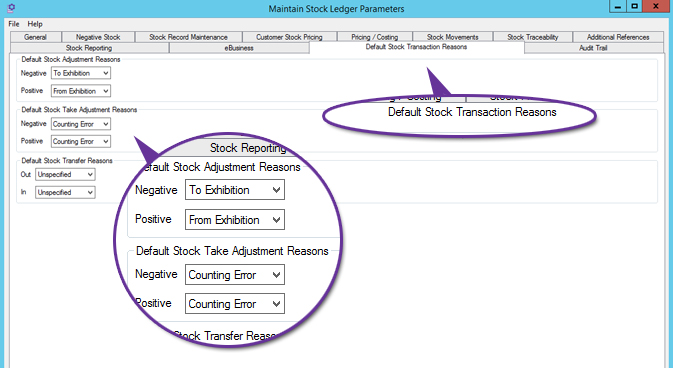The height and width of the screenshot is (368, 673).
Task: Select the Stock Movements tab
Action: (x=452, y=37)
